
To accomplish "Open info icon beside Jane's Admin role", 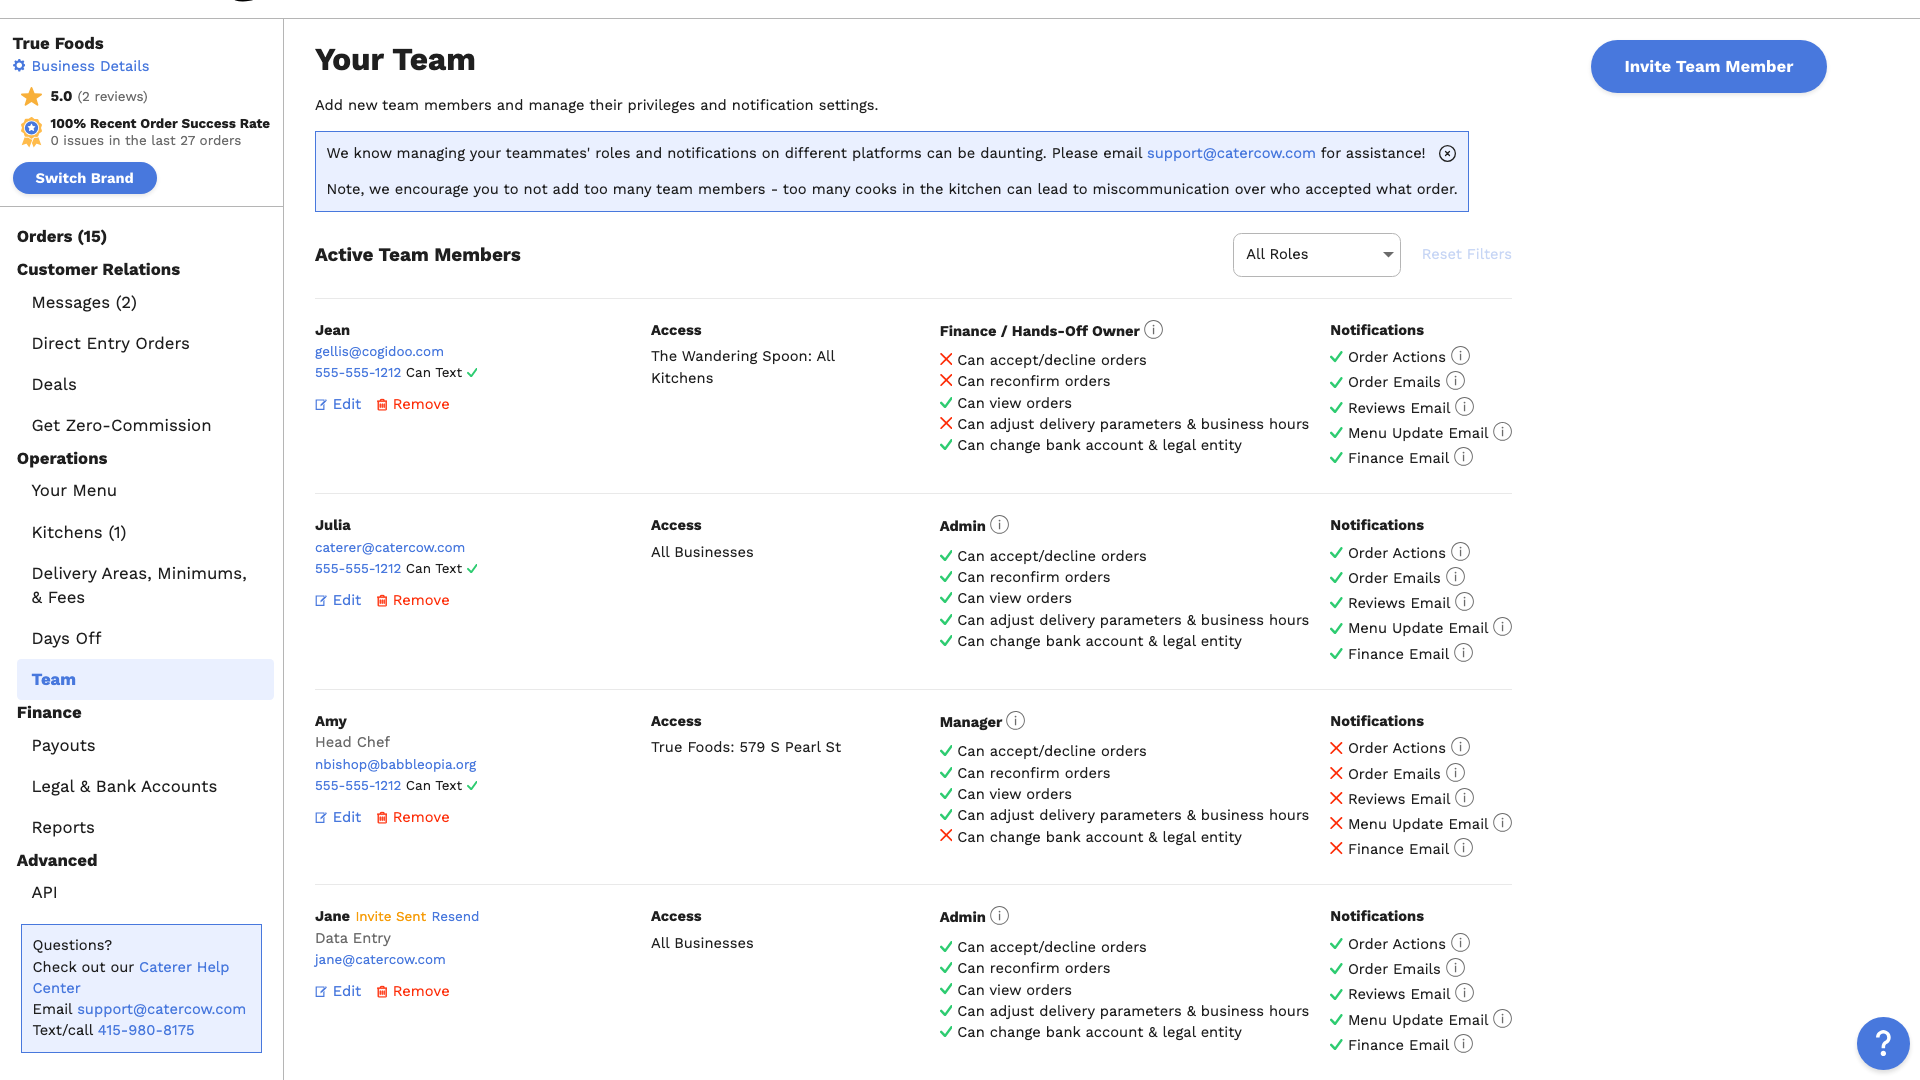I will point(999,915).
